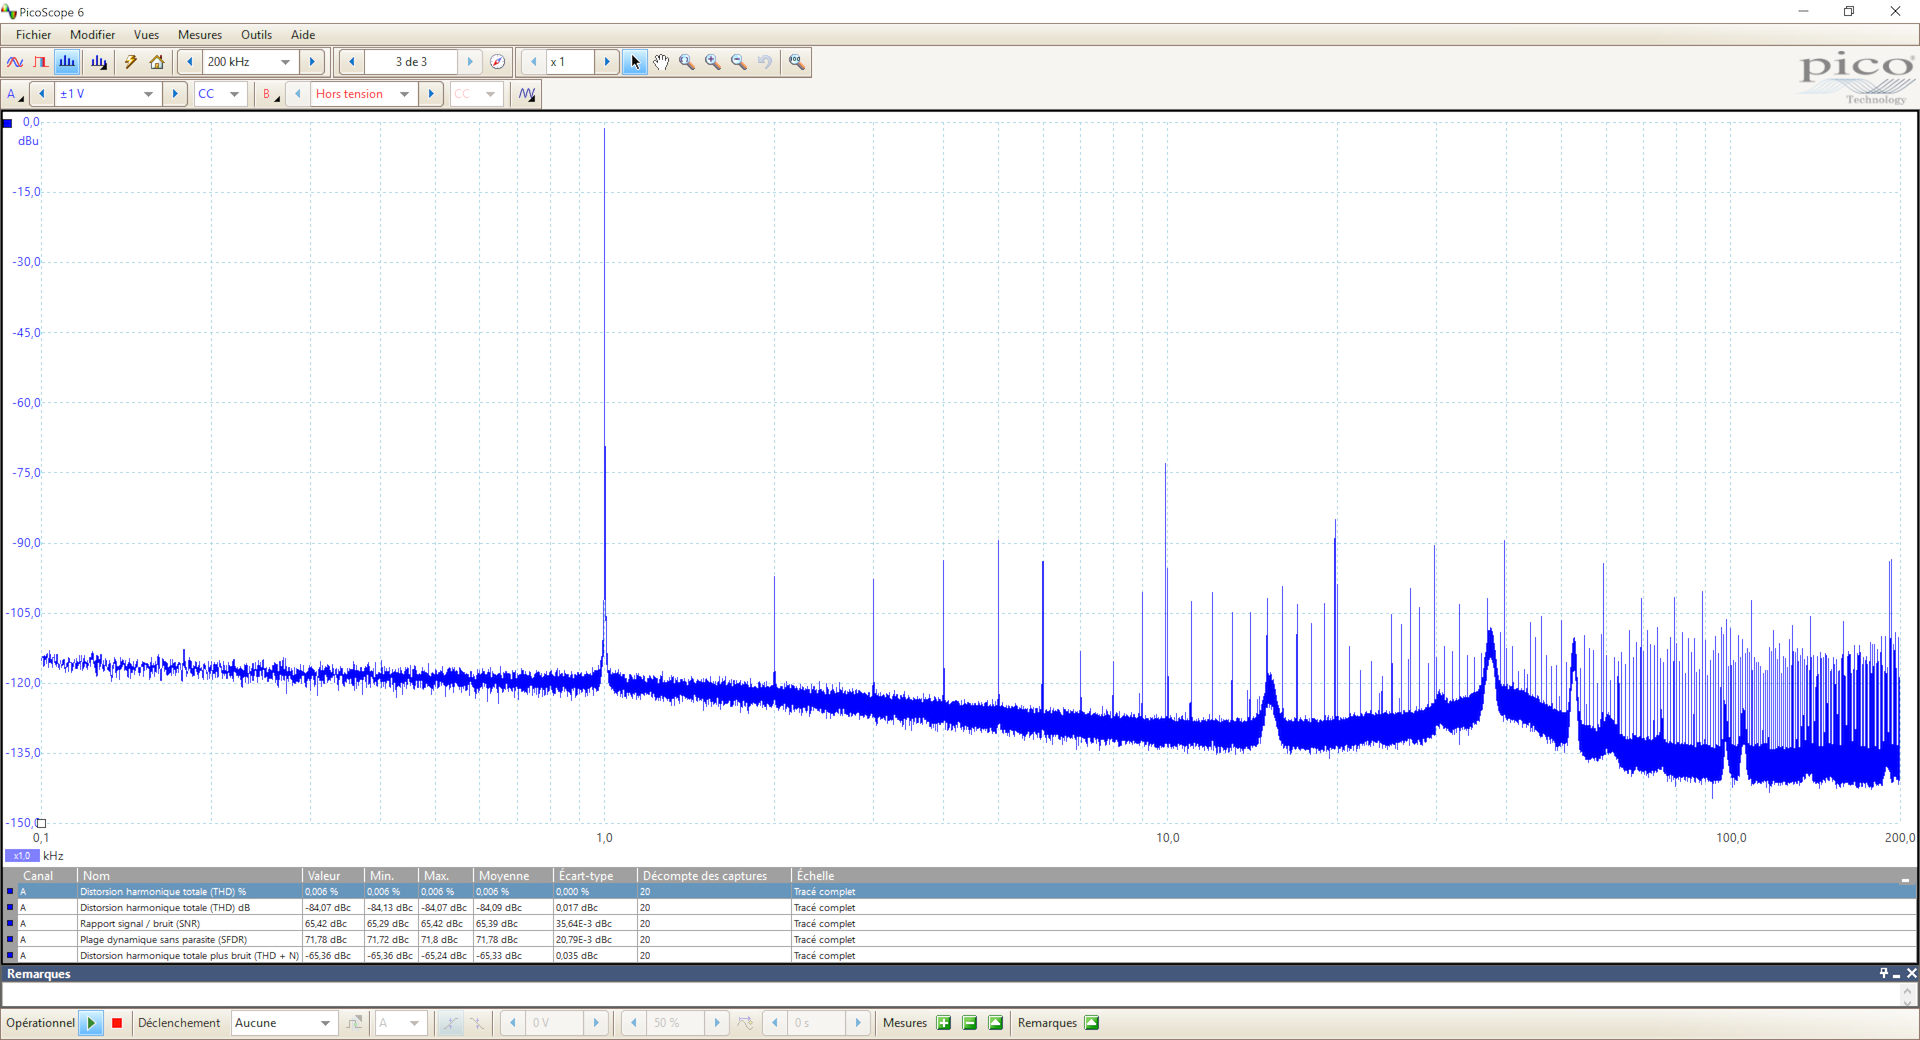Viewport: 1920px width, 1040px height.
Task: Select the Zoom in tool
Action: point(713,62)
